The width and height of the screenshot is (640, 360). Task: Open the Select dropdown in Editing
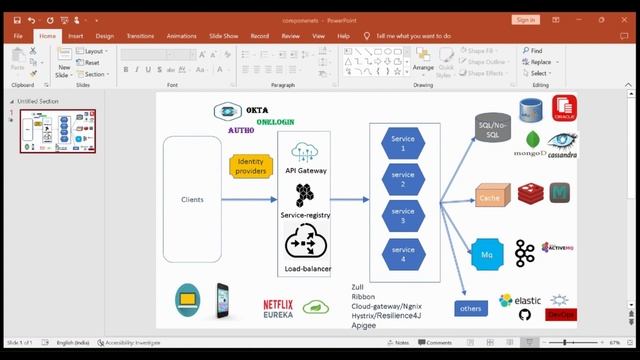point(537,73)
